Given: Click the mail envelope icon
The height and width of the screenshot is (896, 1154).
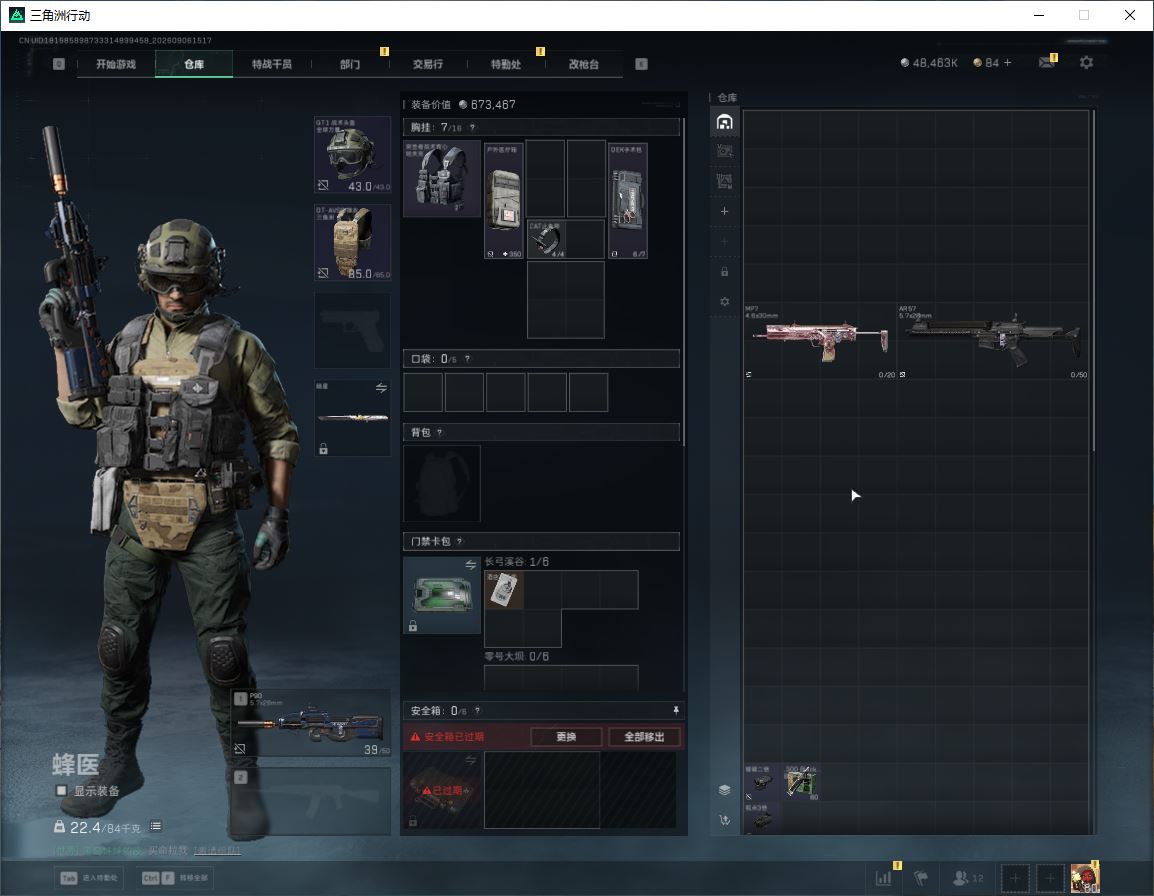Looking at the screenshot, I should tap(1047, 63).
